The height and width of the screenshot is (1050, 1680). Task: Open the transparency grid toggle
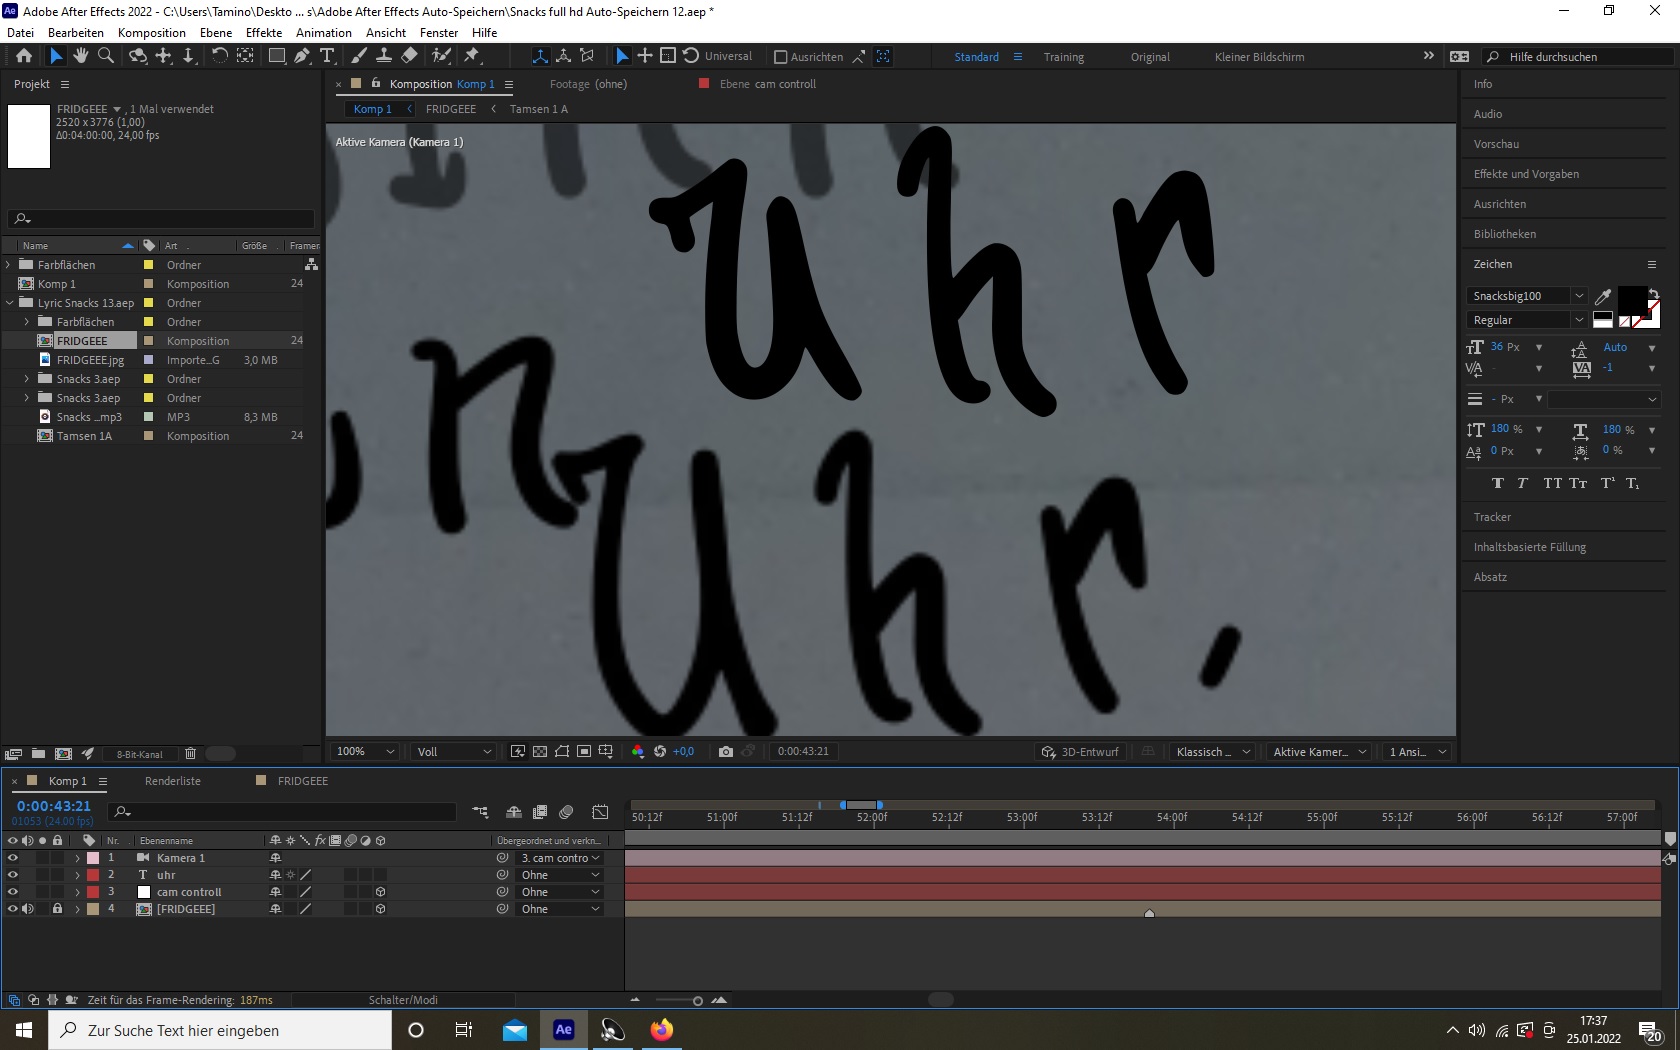tap(539, 751)
